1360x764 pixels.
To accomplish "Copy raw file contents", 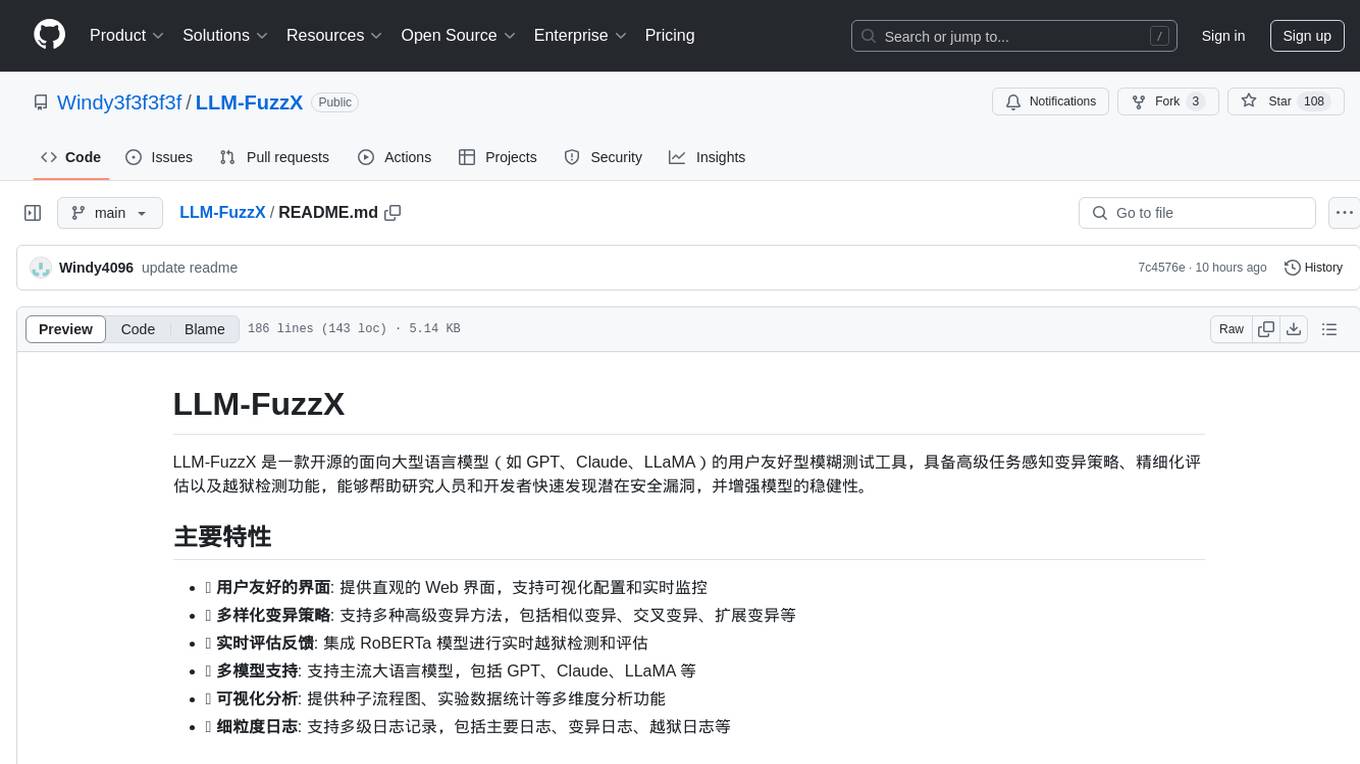I will point(1266,329).
